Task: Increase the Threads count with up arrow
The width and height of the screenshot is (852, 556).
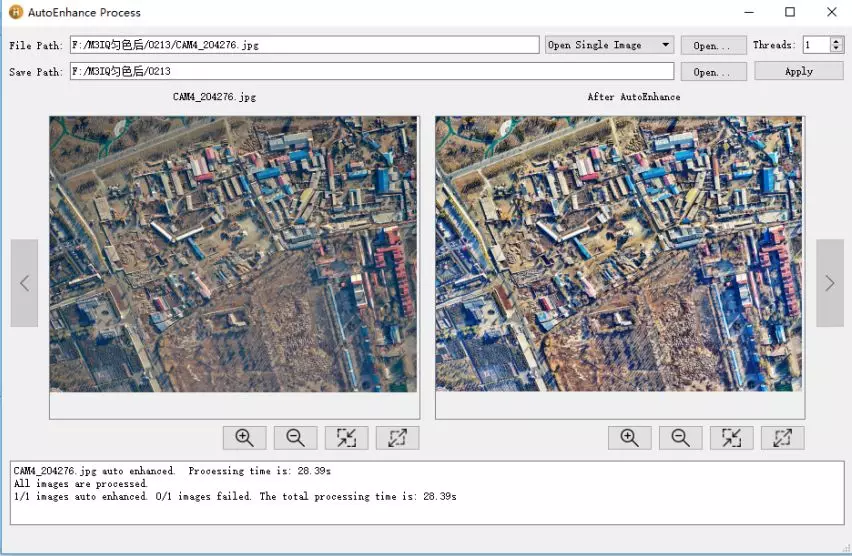Action: (837, 41)
